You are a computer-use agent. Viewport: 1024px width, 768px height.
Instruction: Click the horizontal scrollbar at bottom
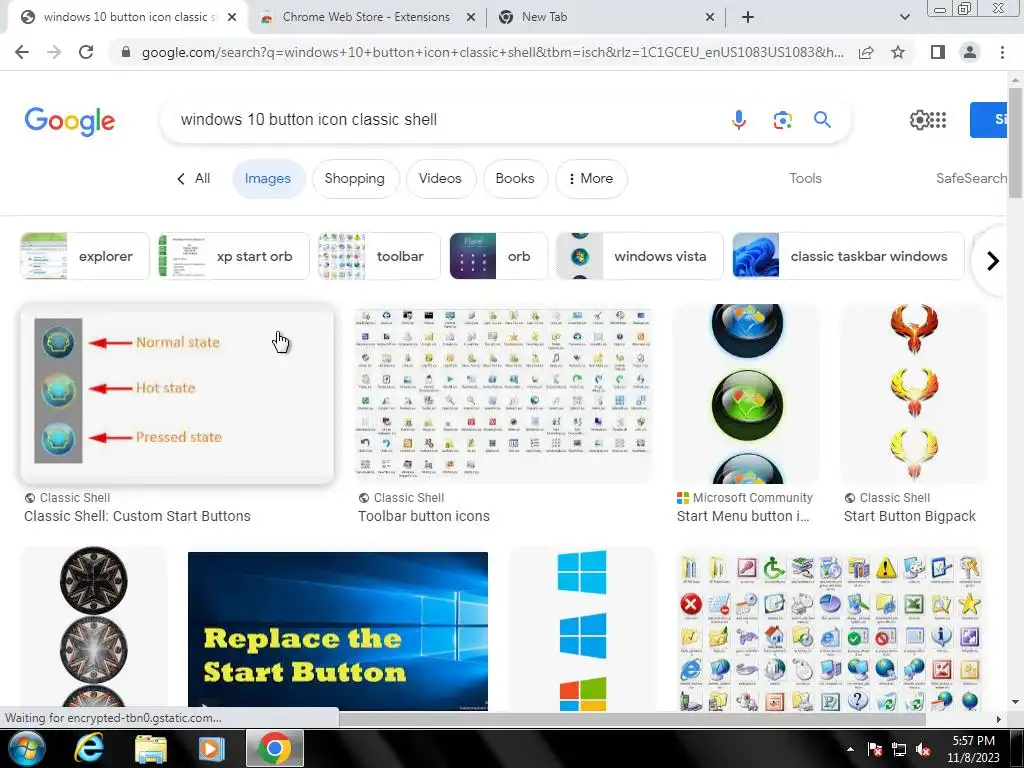click(631, 719)
